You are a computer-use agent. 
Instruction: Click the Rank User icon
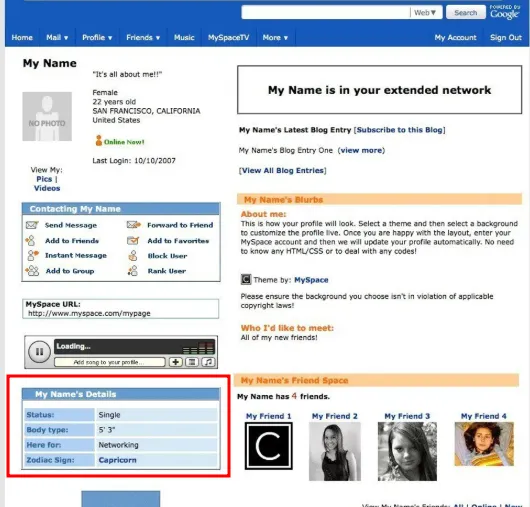click(x=133, y=270)
